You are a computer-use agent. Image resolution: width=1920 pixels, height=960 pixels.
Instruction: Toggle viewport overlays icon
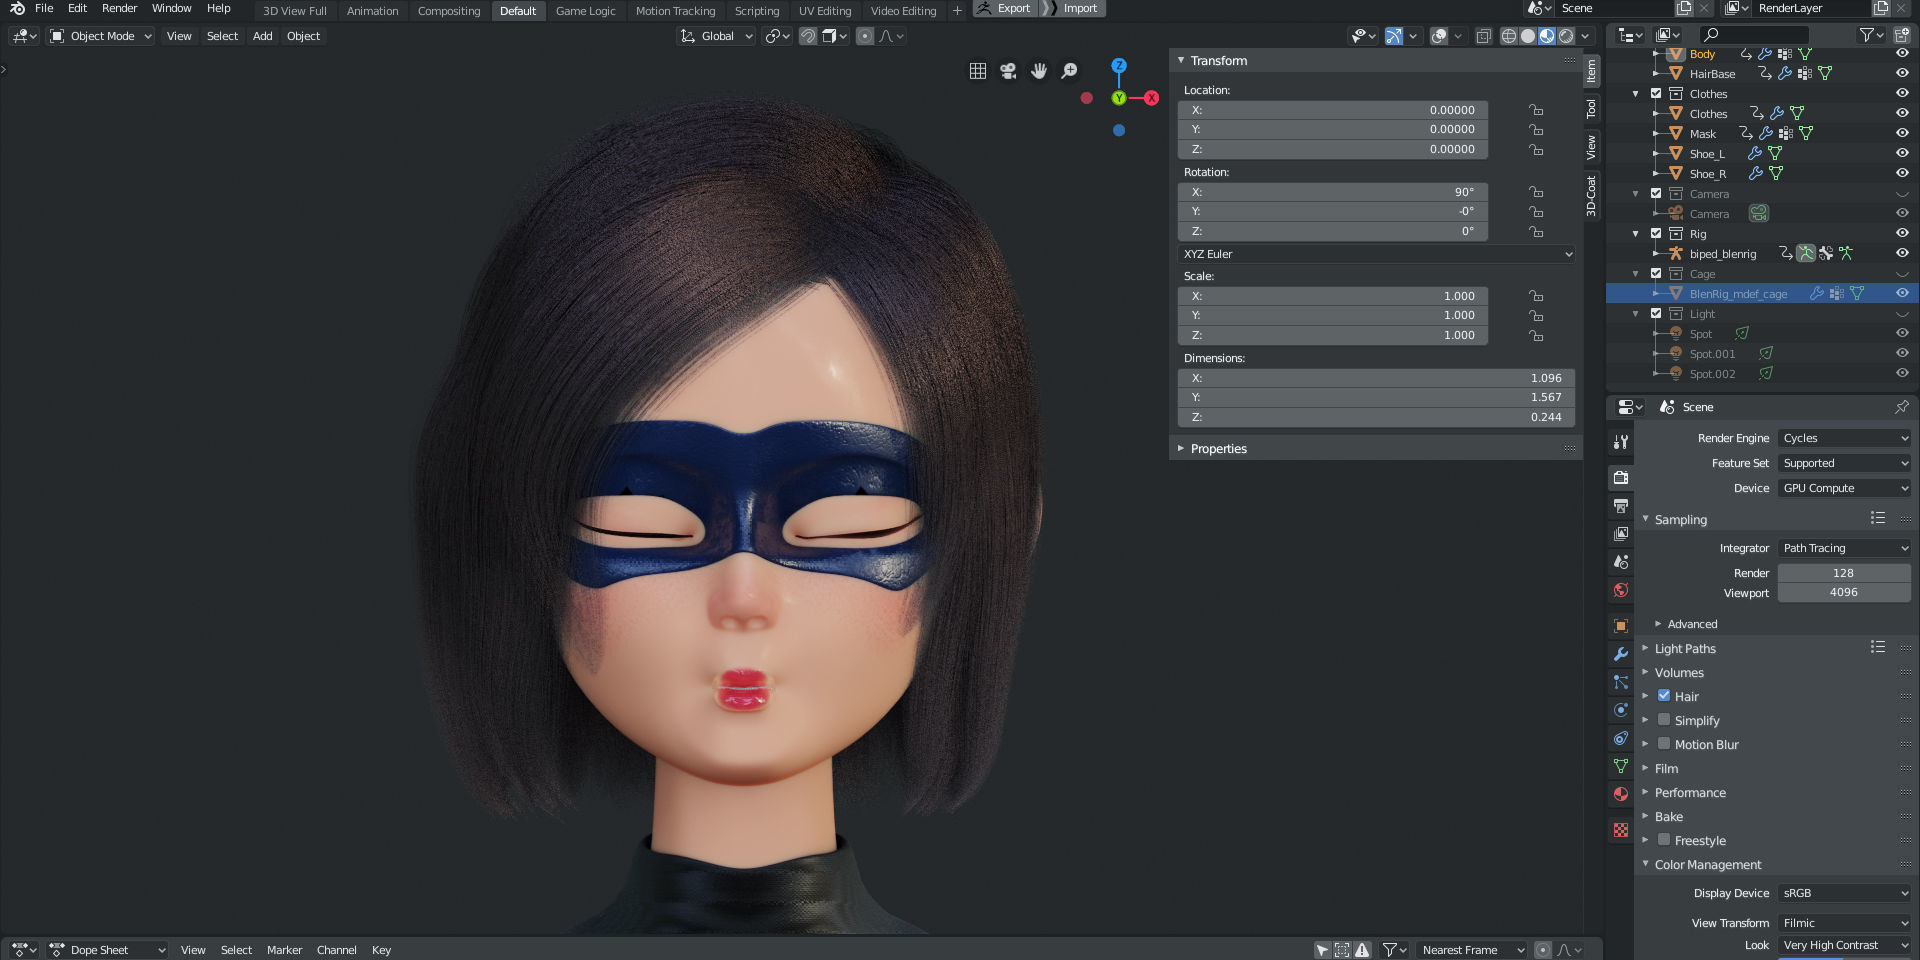1439,36
